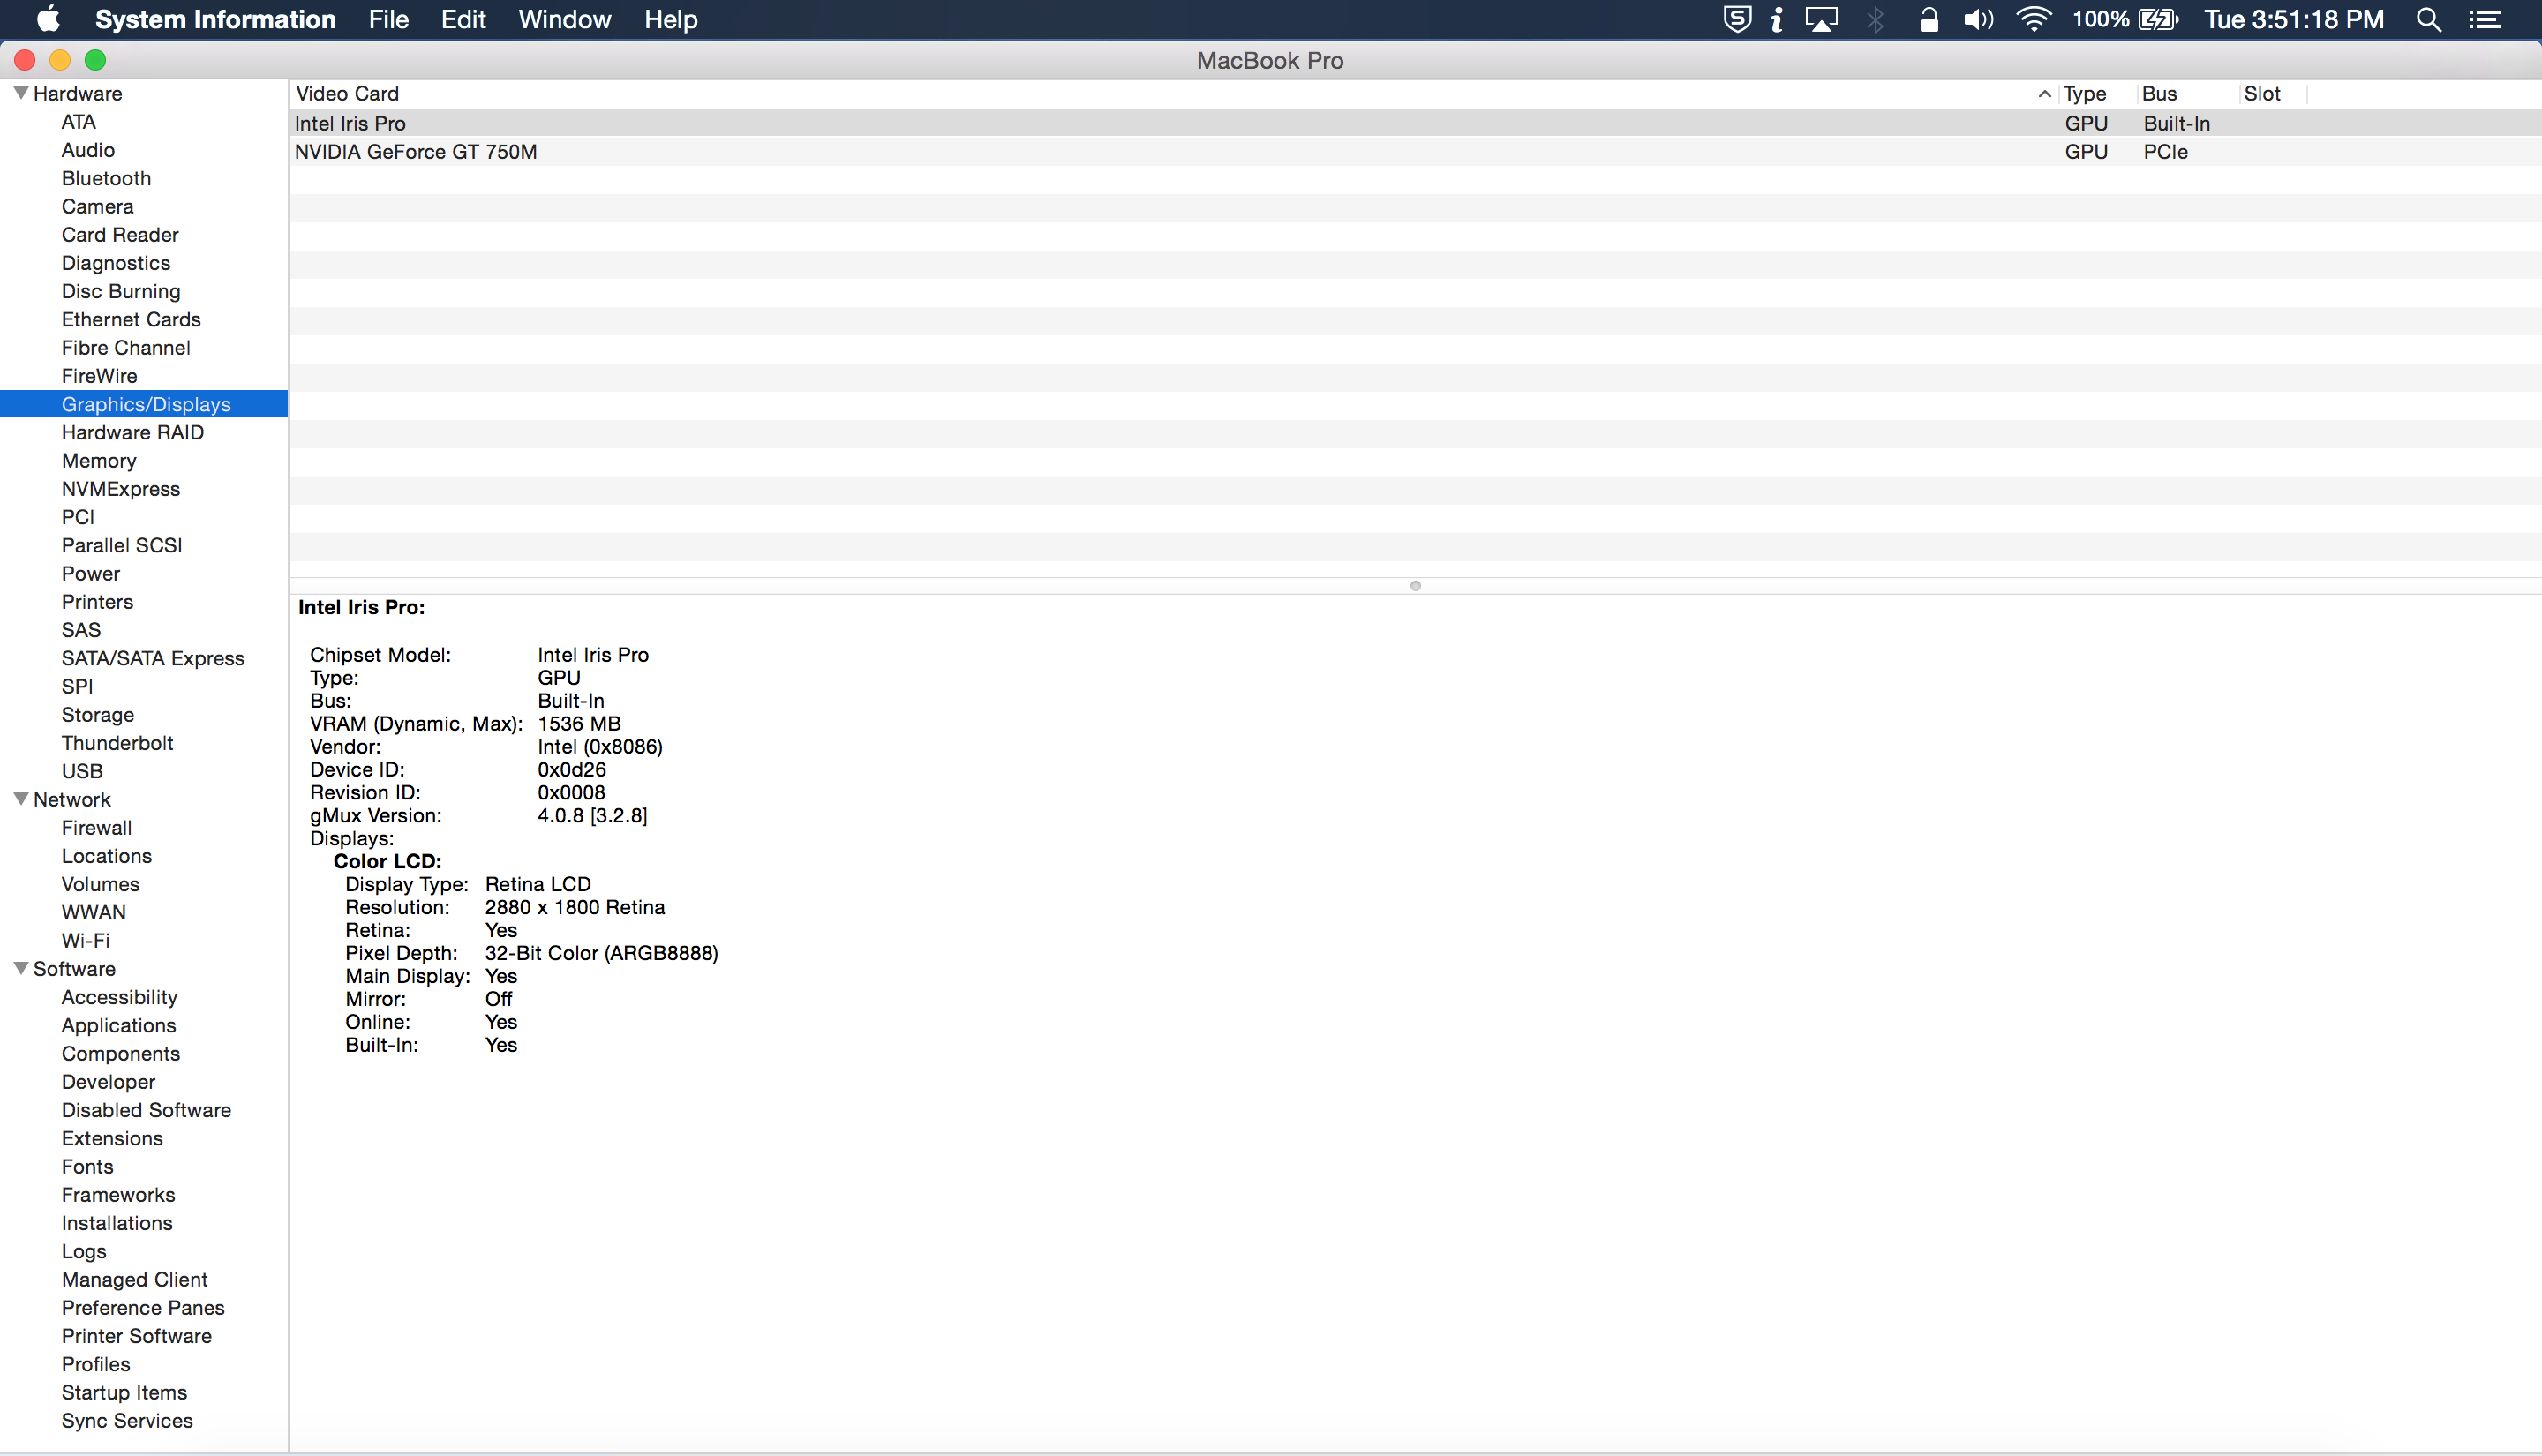Viewport: 2542px width, 1456px height.
Task: Select Memory in the sidebar
Action: [99, 461]
